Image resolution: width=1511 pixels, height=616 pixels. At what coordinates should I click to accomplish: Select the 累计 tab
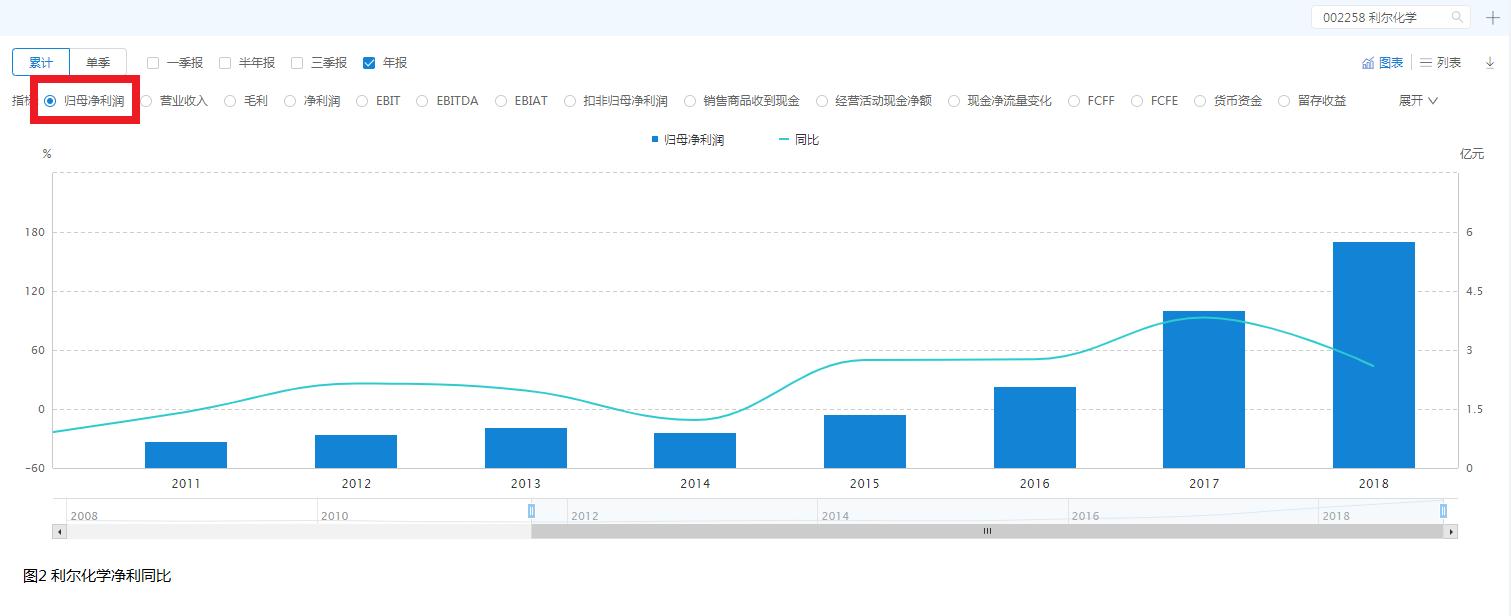coord(41,62)
